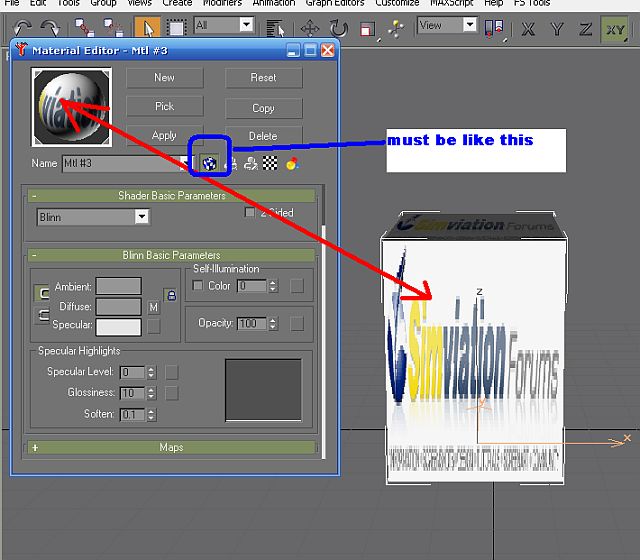The height and width of the screenshot is (560, 640).
Task: Restrict transforms to the Y axis
Action: (x=557, y=29)
